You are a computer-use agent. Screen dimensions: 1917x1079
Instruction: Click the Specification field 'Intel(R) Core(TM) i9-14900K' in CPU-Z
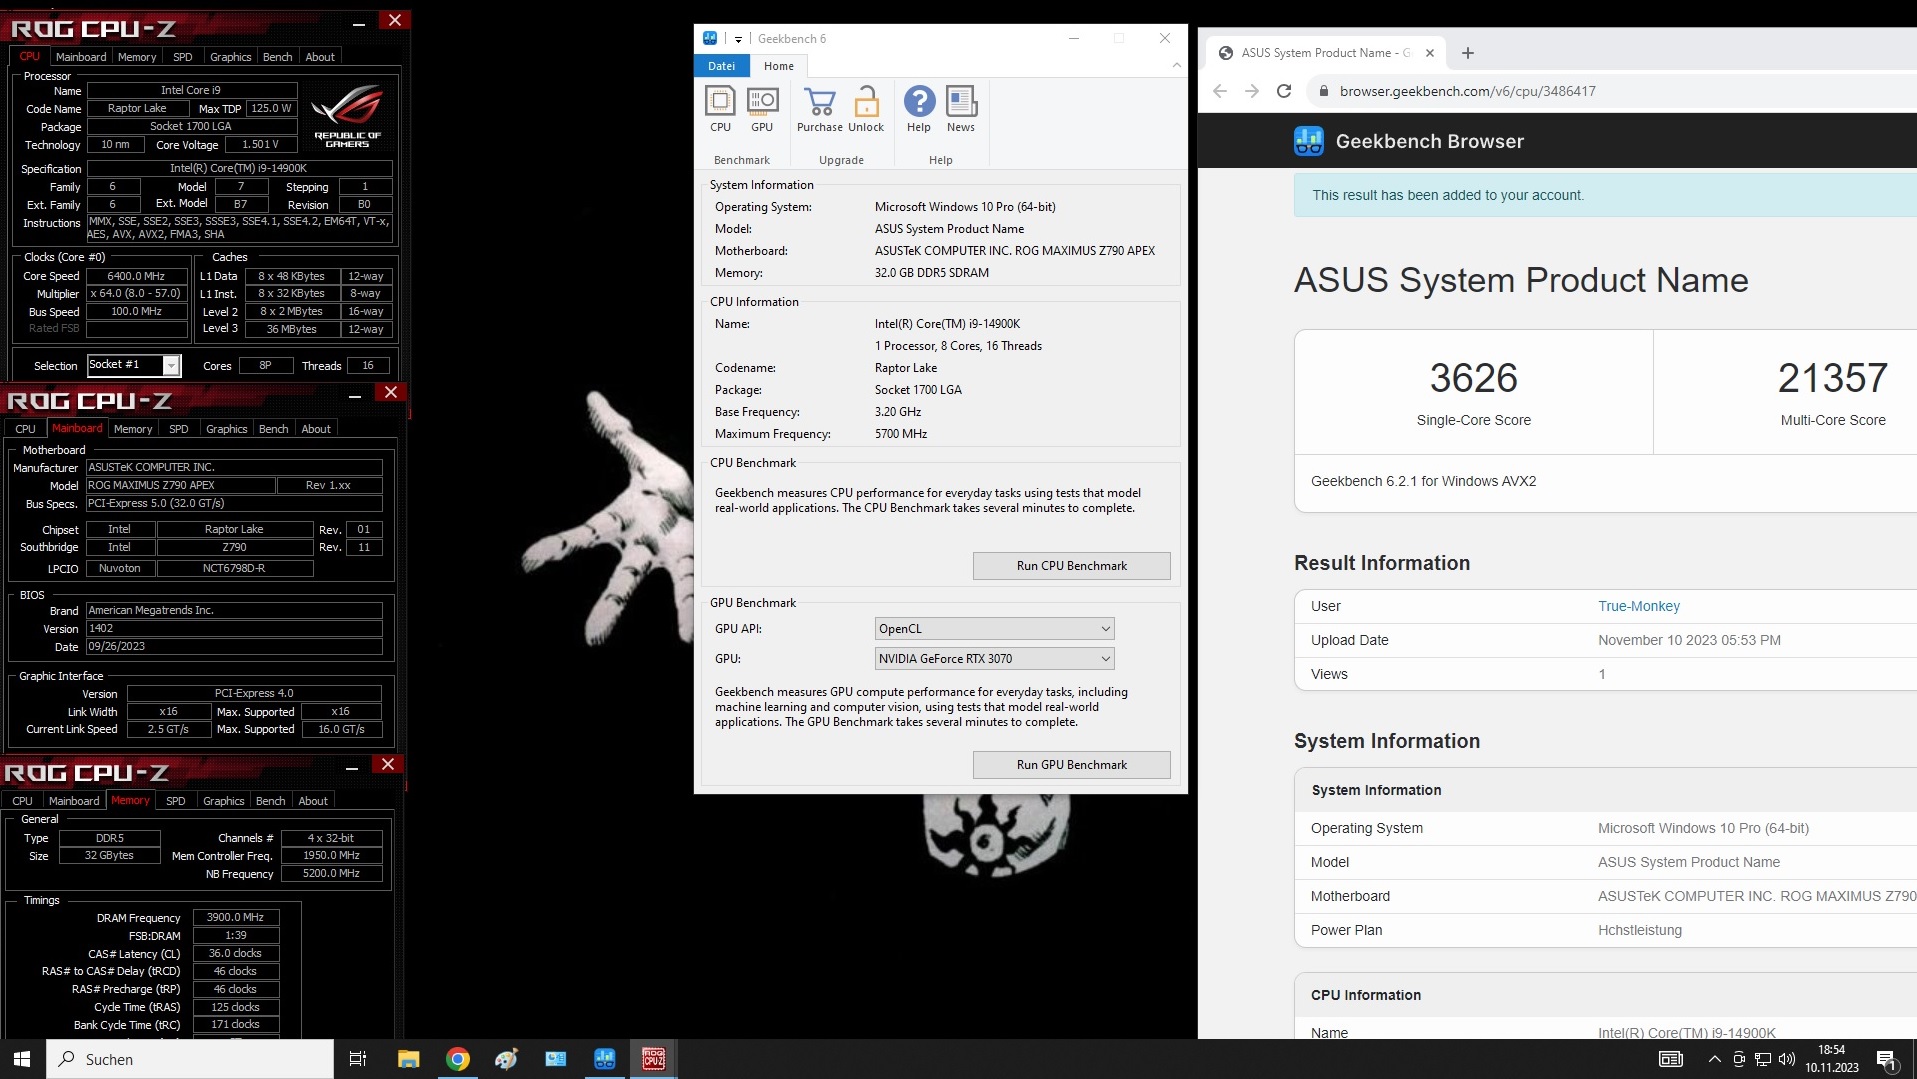click(239, 168)
